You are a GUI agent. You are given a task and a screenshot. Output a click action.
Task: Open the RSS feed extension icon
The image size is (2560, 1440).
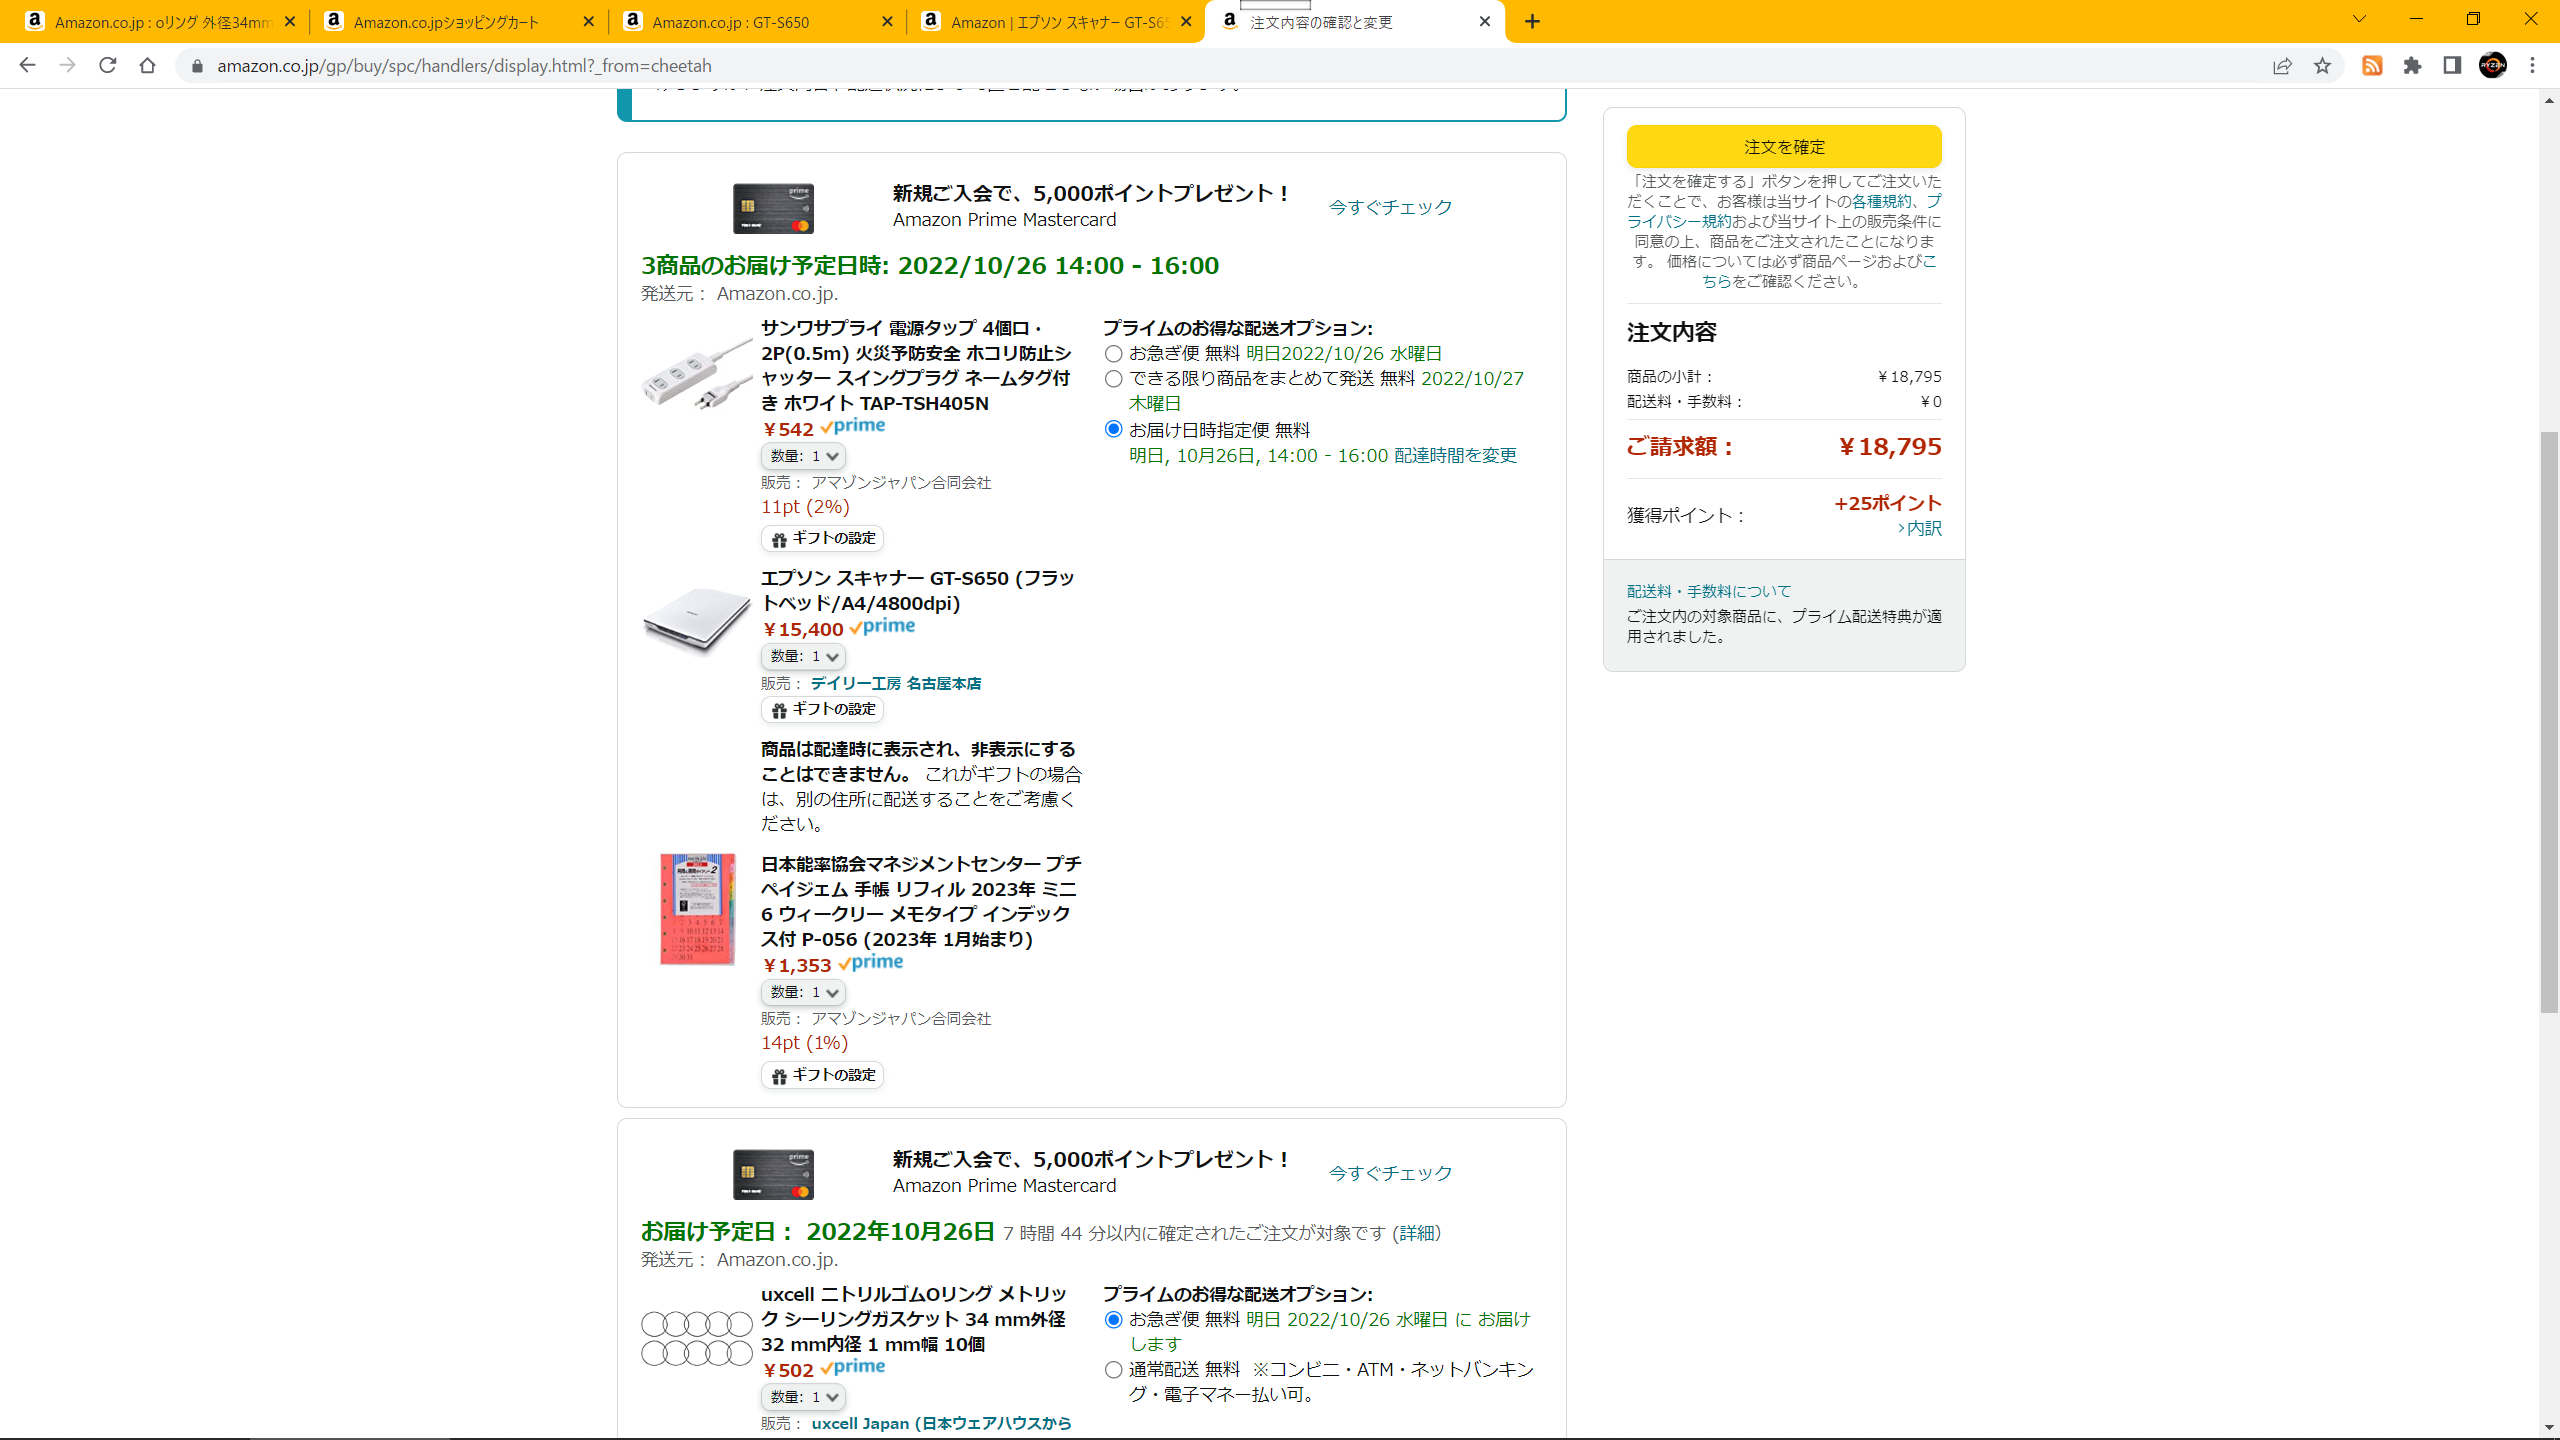point(2372,66)
